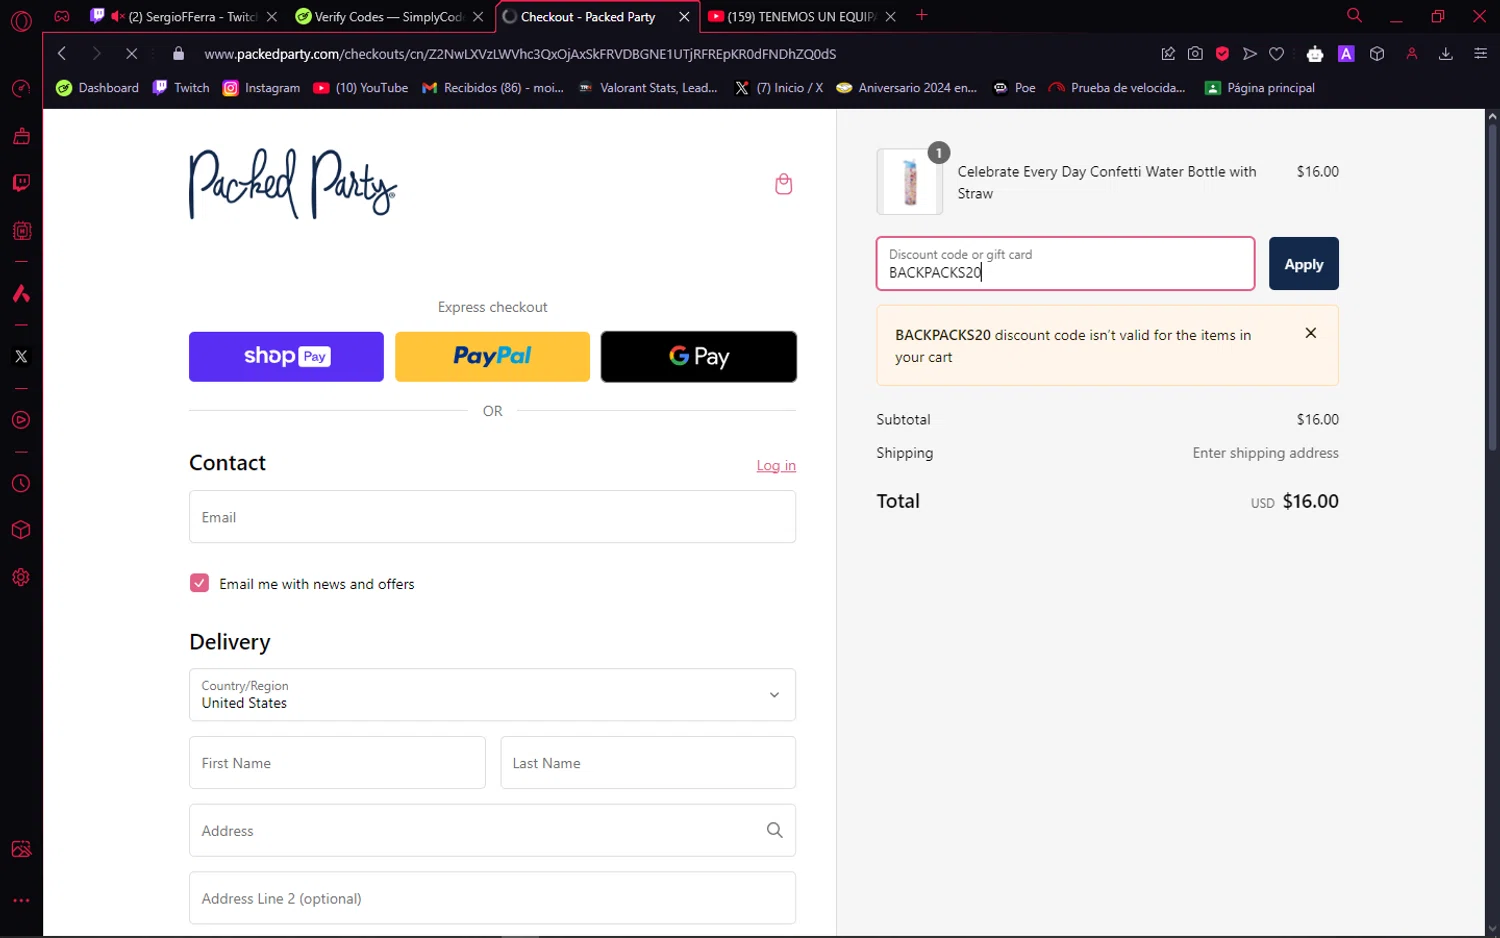This screenshot has height=938, width=1500.
Task: Open Settings gear icon in sidebar
Action: click(21, 577)
